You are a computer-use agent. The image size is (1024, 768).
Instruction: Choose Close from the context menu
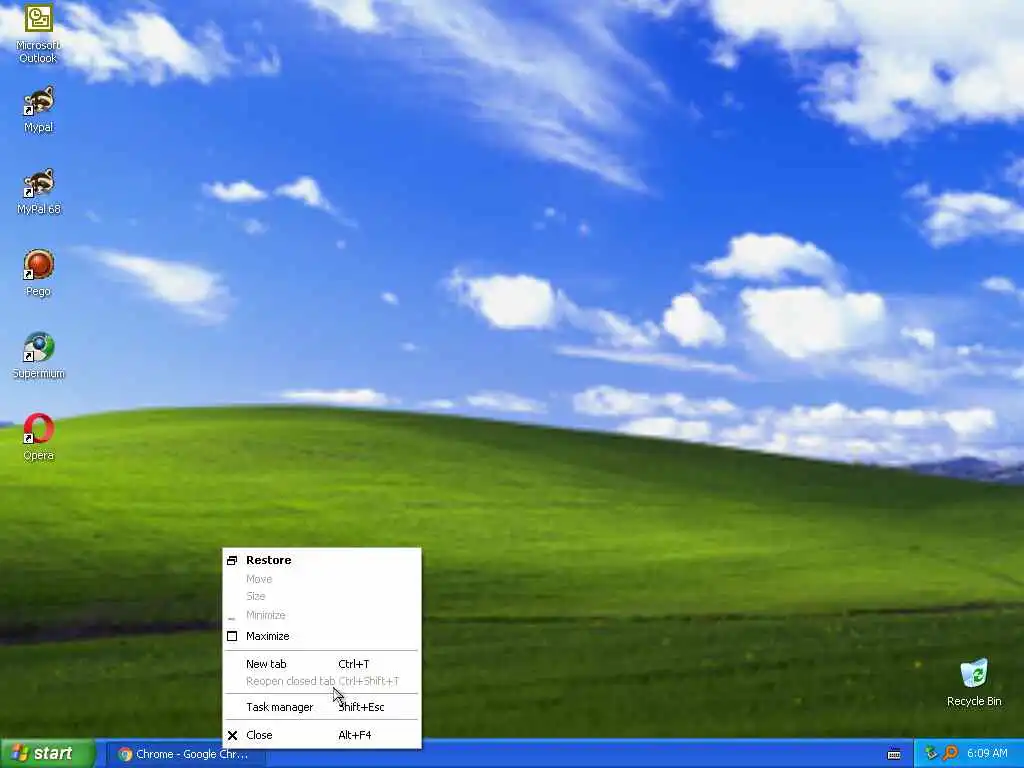[322, 735]
